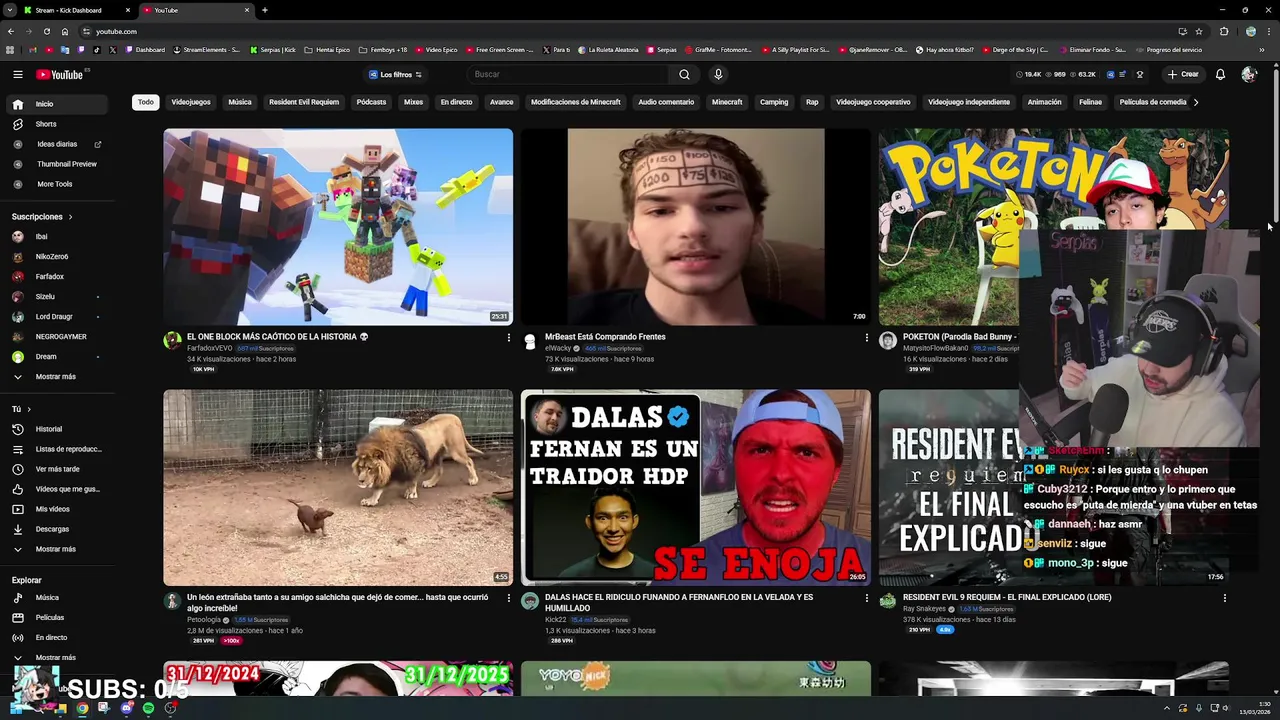Open the YouTube hamburger guide menu
Image resolution: width=1280 pixels, height=720 pixels.
pos(18,74)
